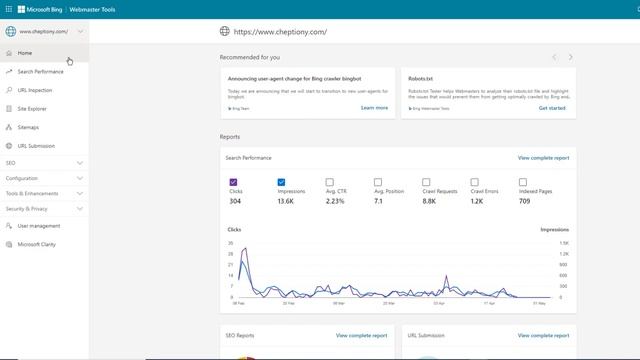Open Sitemaps in the sidebar
640x360 pixels.
click(44, 127)
